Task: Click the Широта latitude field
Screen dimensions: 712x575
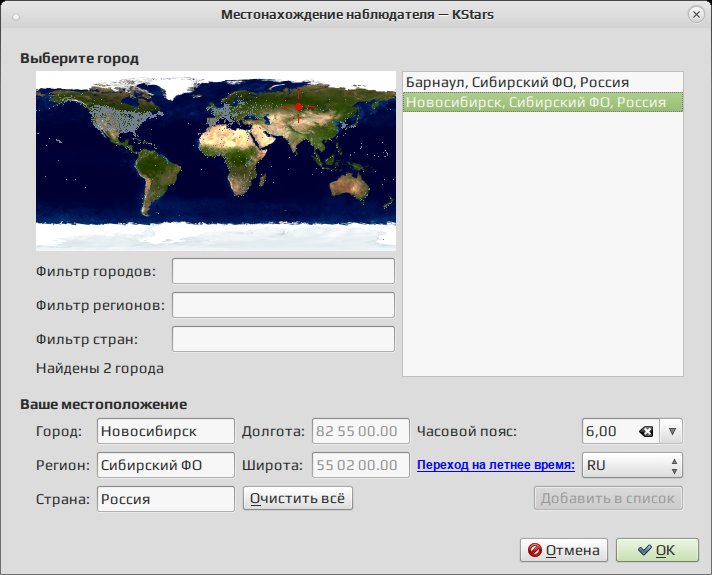Action: pyautogui.click(x=361, y=465)
